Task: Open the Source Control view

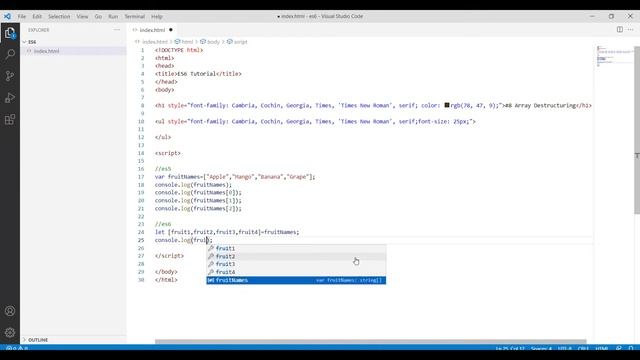Action: pos(10,76)
